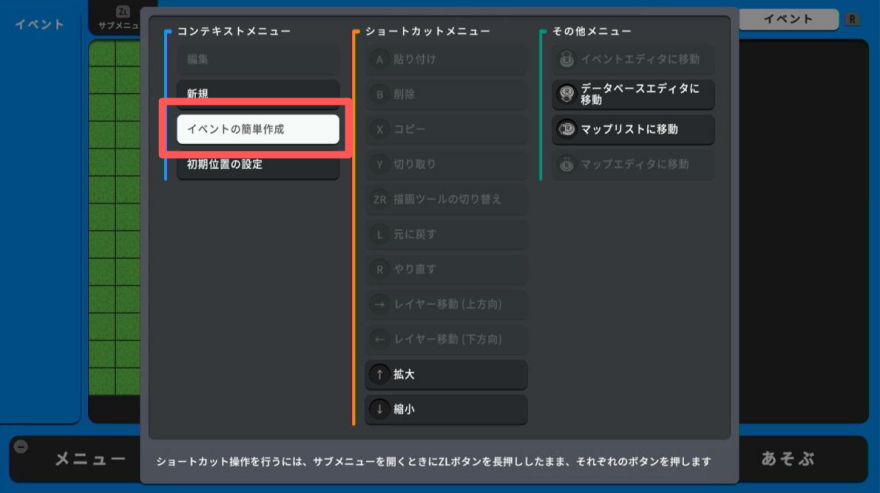Click the down arrow icon beside 縮小
This screenshot has width=880, height=493.
tap(379, 409)
